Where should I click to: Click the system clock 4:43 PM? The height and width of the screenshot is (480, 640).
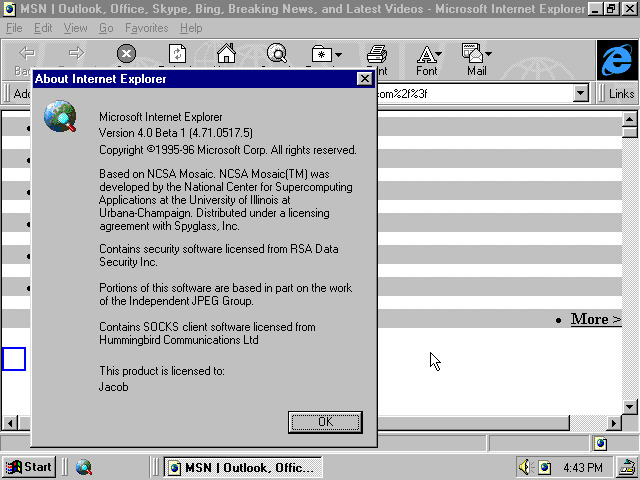[582, 467]
